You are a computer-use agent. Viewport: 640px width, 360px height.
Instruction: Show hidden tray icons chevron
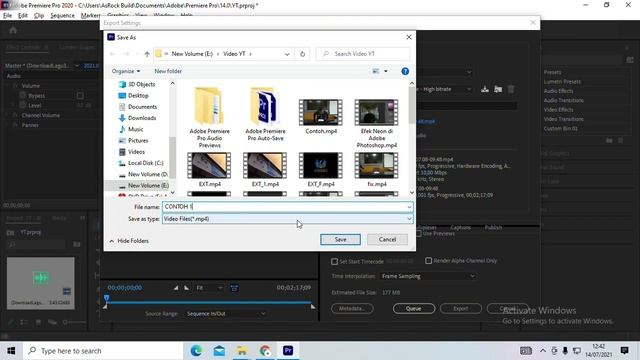click(x=543, y=351)
